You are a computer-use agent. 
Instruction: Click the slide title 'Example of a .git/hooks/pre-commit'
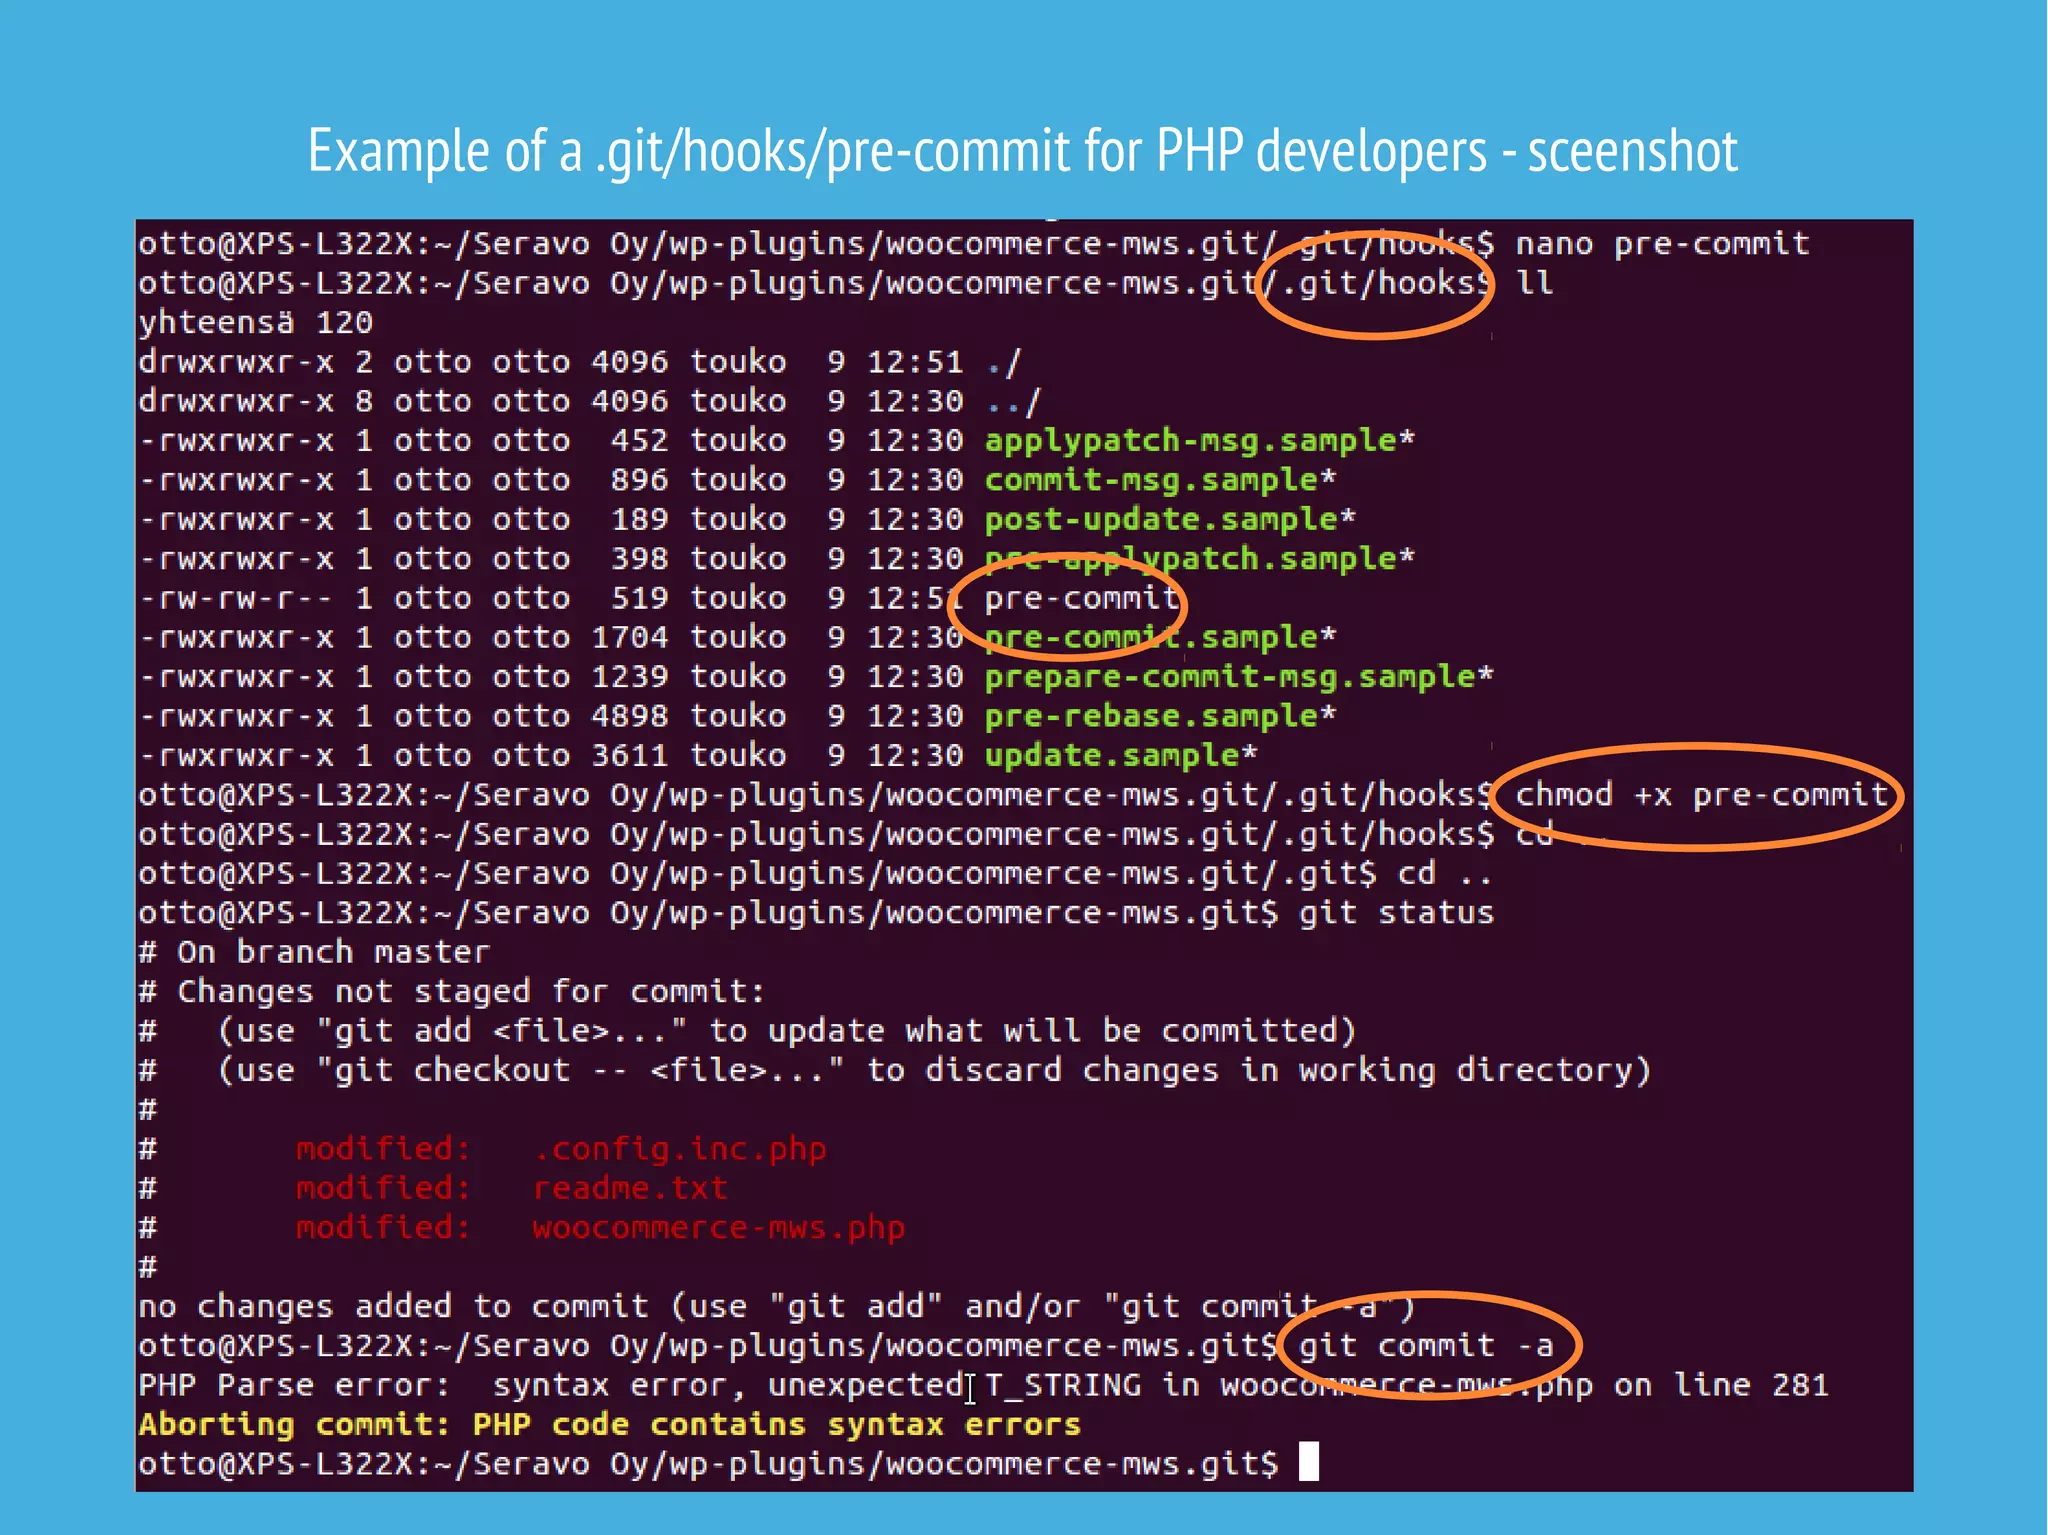point(1022,151)
